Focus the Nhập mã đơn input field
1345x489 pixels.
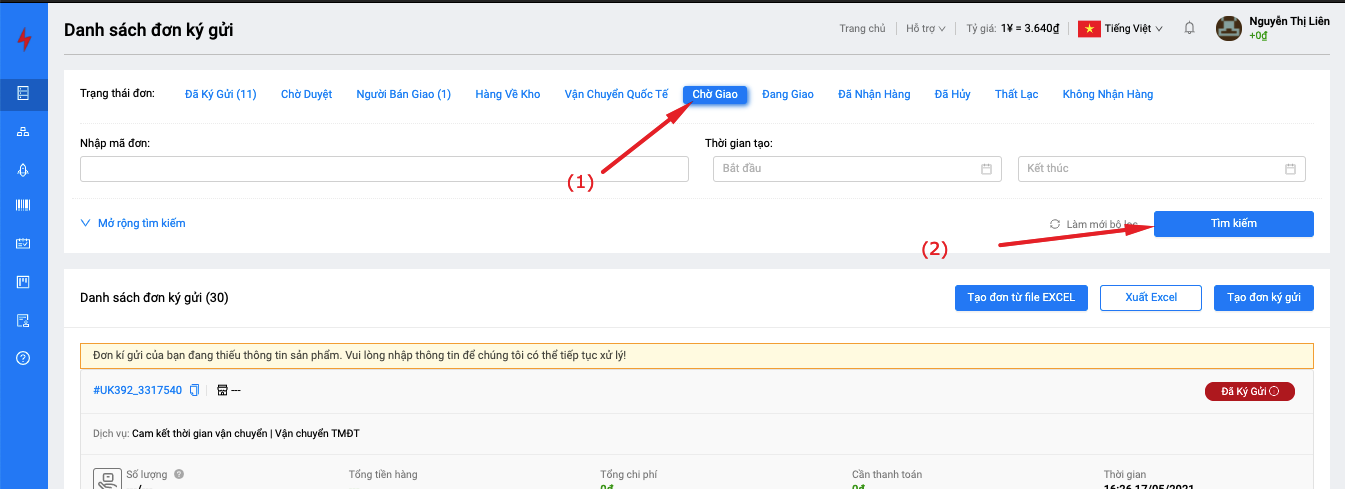384,169
